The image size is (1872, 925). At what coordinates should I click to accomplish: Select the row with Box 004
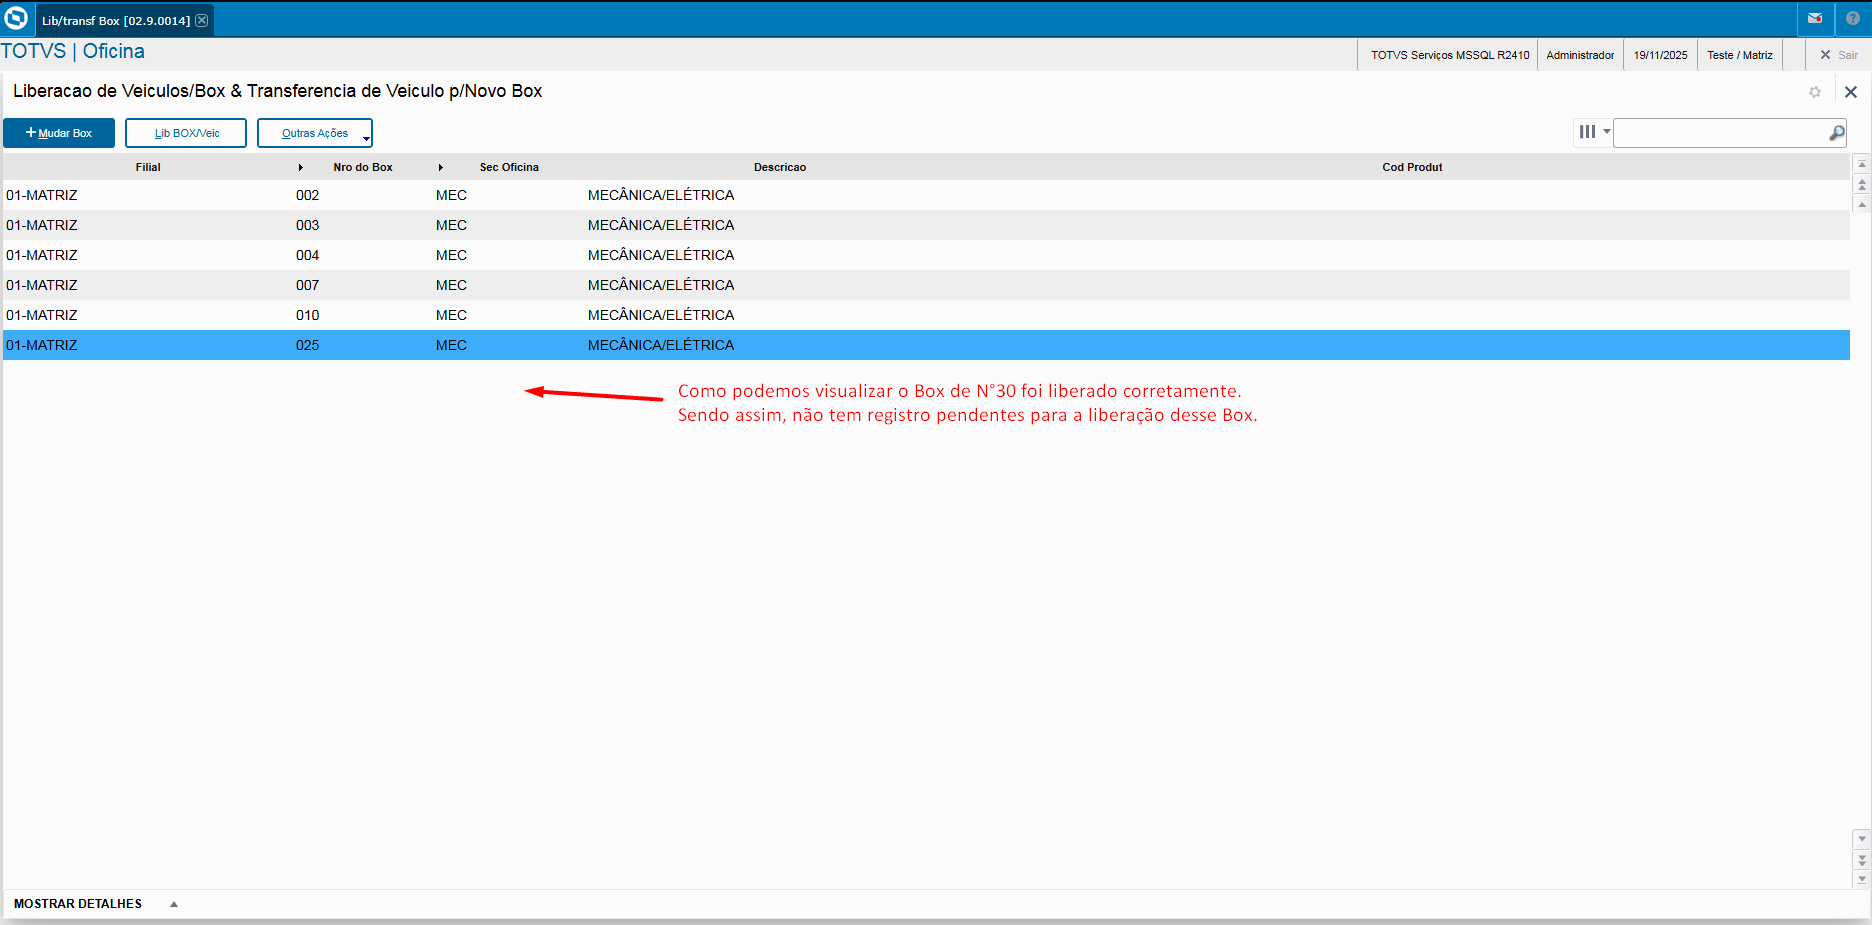[x=926, y=255]
